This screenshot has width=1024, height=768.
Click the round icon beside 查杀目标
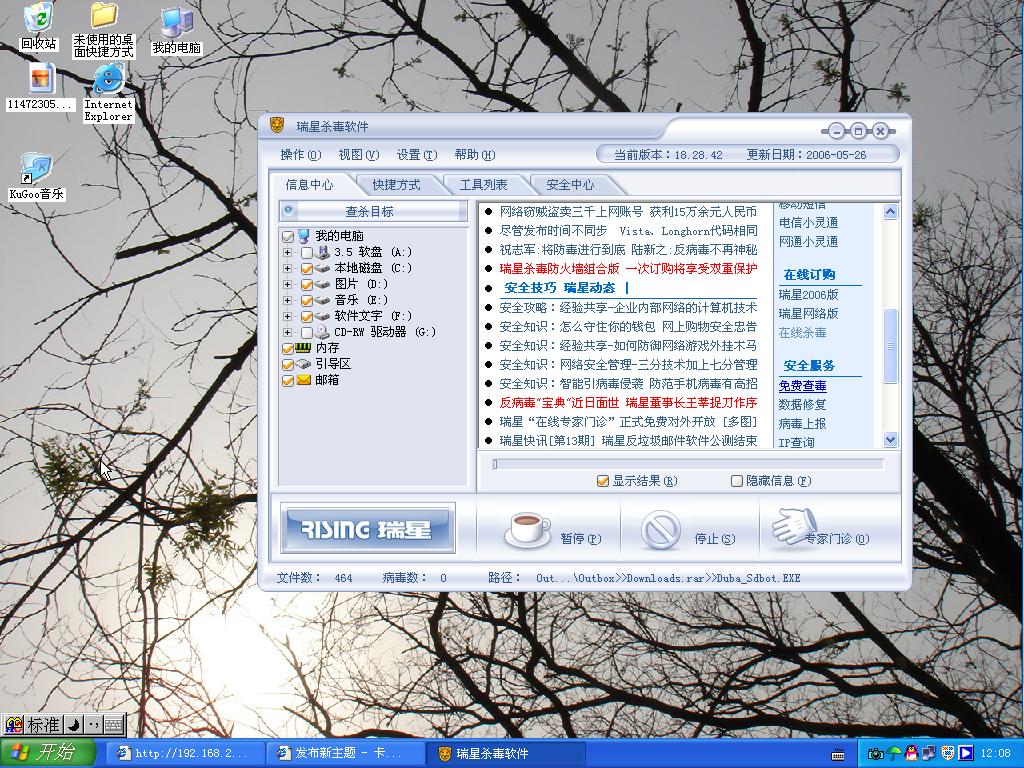[x=289, y=210]
